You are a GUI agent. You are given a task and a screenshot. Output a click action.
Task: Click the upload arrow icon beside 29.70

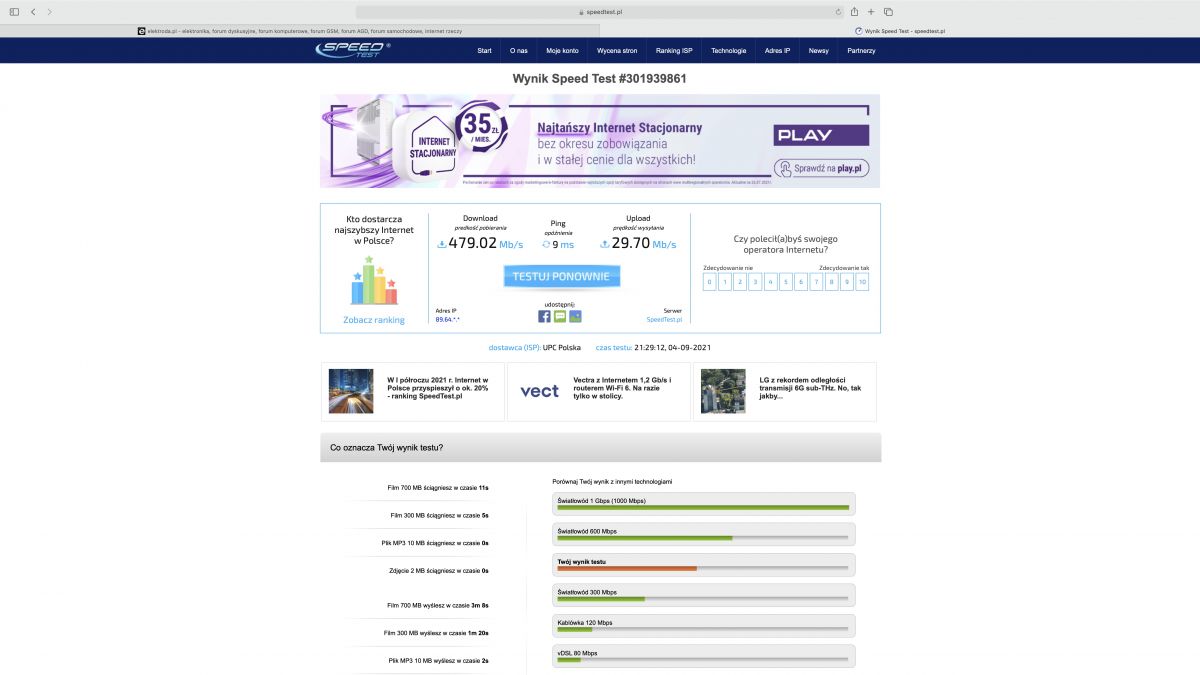point(604,244)
